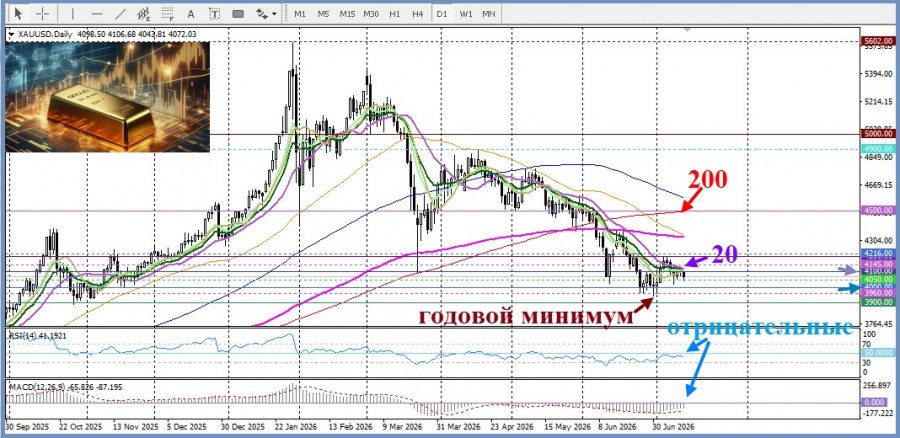Switch the chart to the H4 timeframe
The height and width of the screenshot is (438, 900).
(x=418, y=13)
